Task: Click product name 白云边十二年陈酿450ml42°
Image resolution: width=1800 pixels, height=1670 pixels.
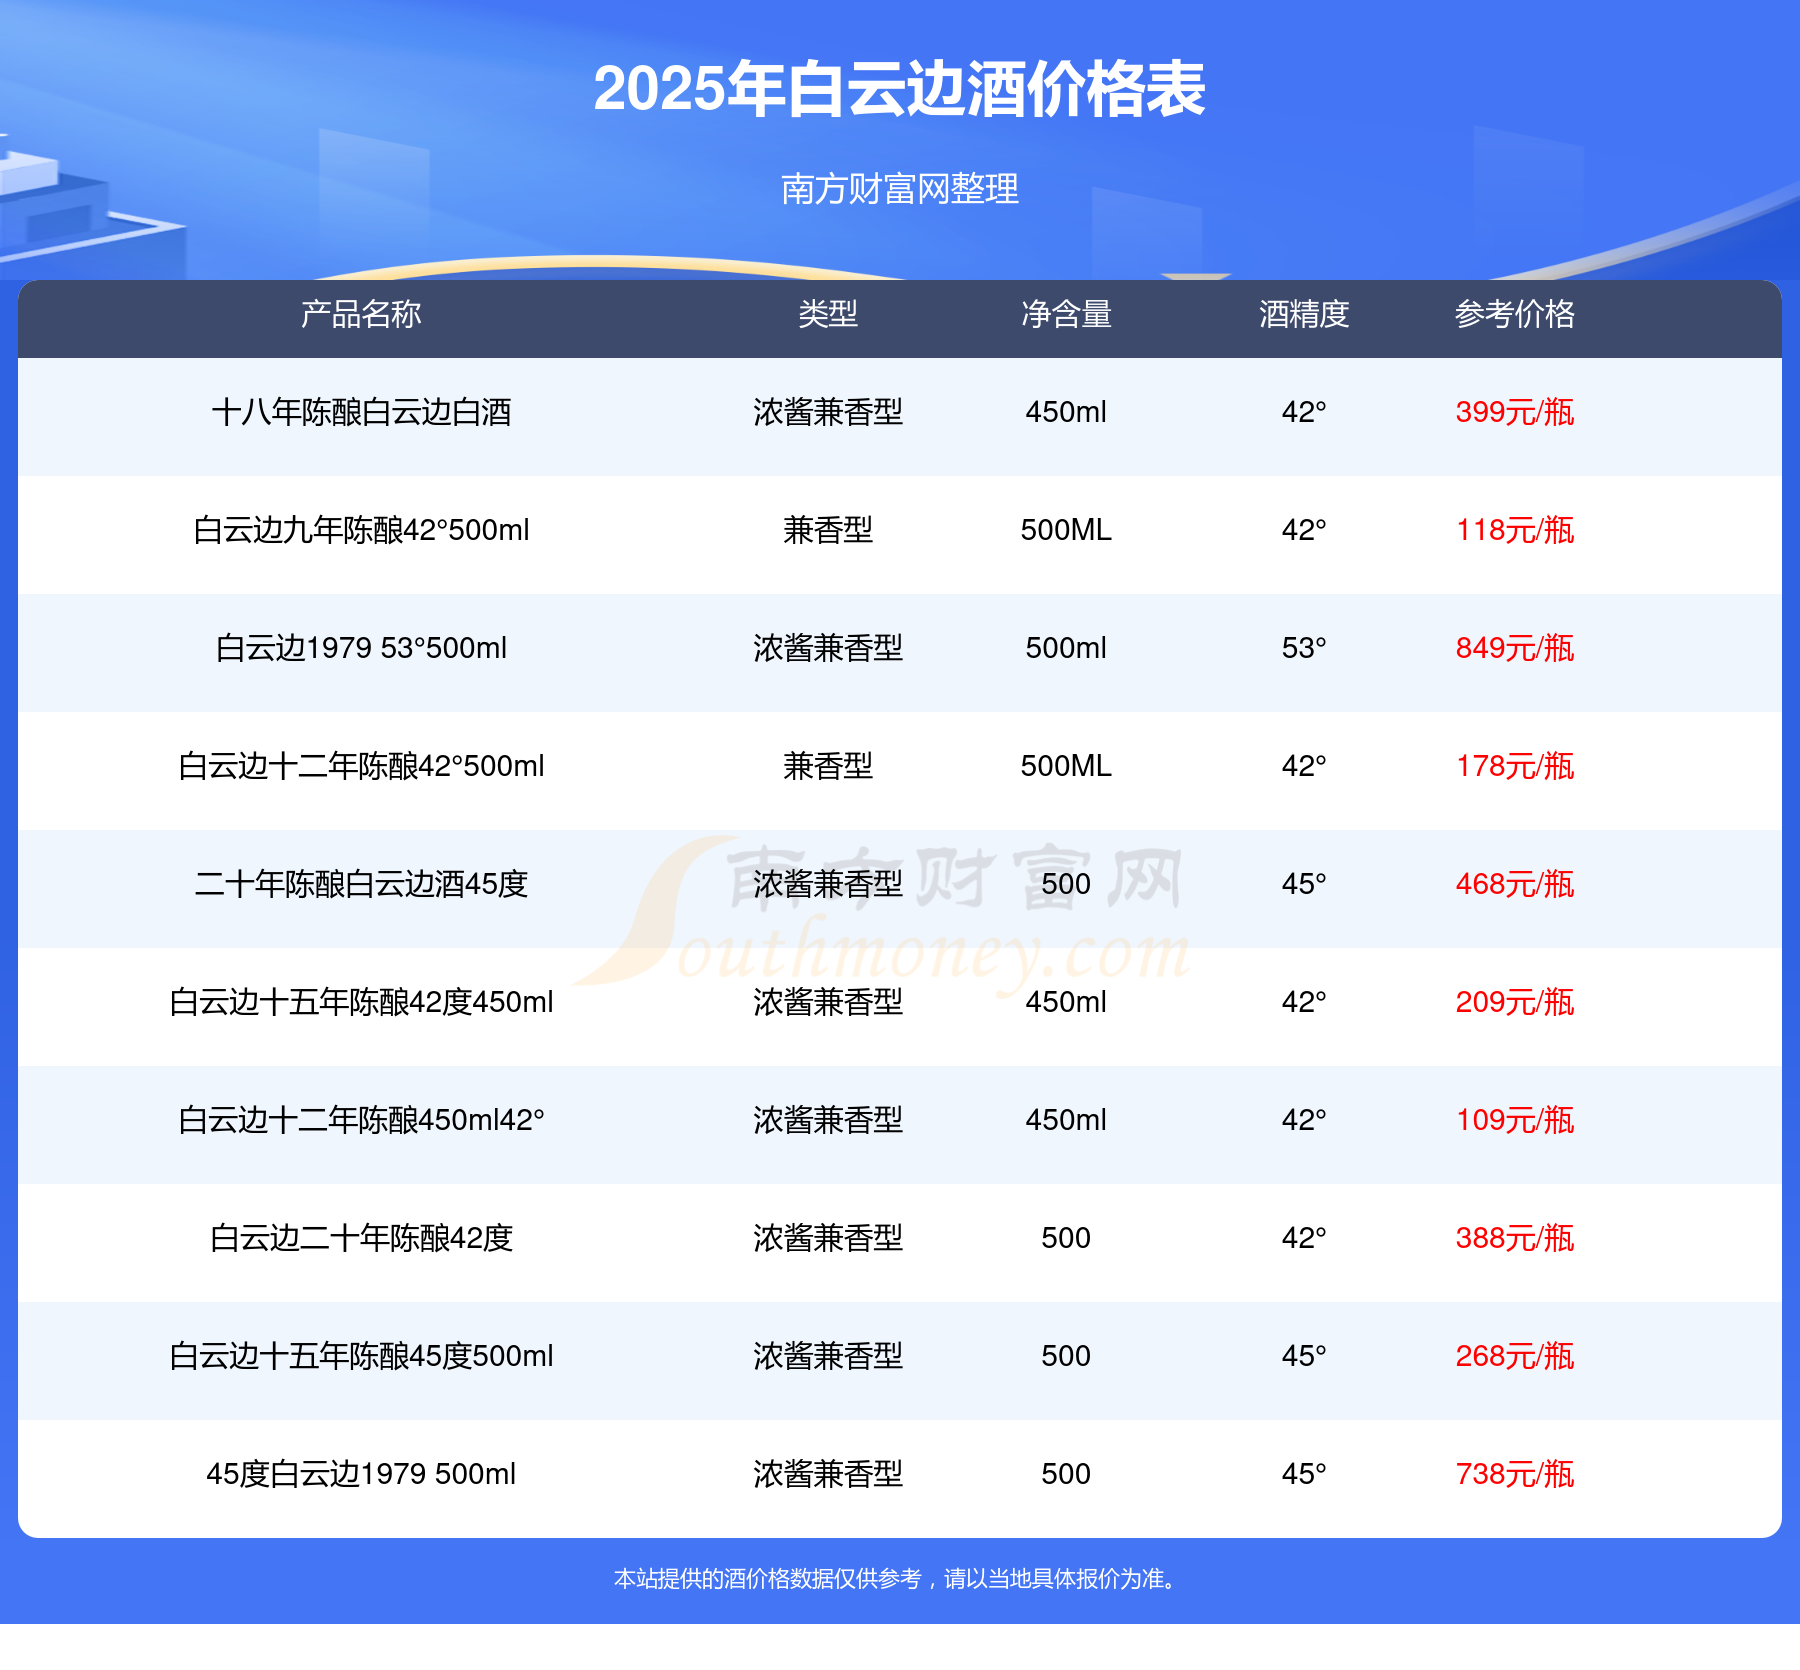Action: tap(361, 1120)
